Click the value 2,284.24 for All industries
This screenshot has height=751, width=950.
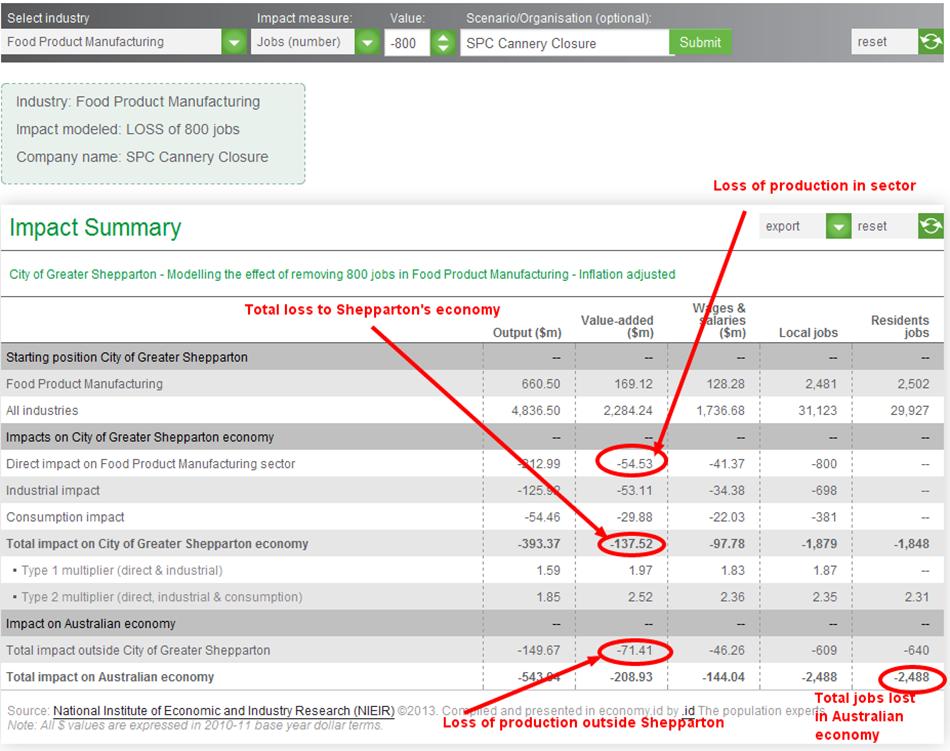pyautogui.click(x=628, y=411)
